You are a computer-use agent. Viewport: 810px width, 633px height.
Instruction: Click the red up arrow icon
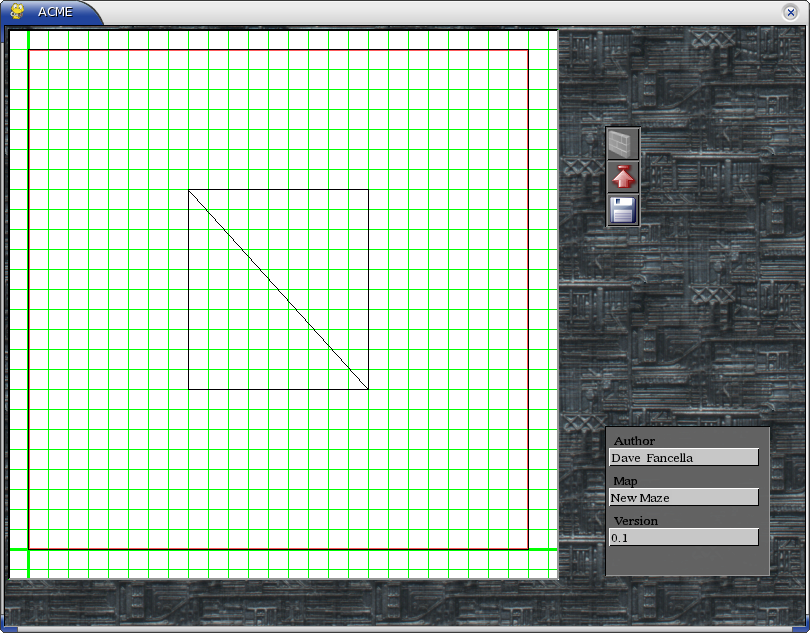pos(623,177)
